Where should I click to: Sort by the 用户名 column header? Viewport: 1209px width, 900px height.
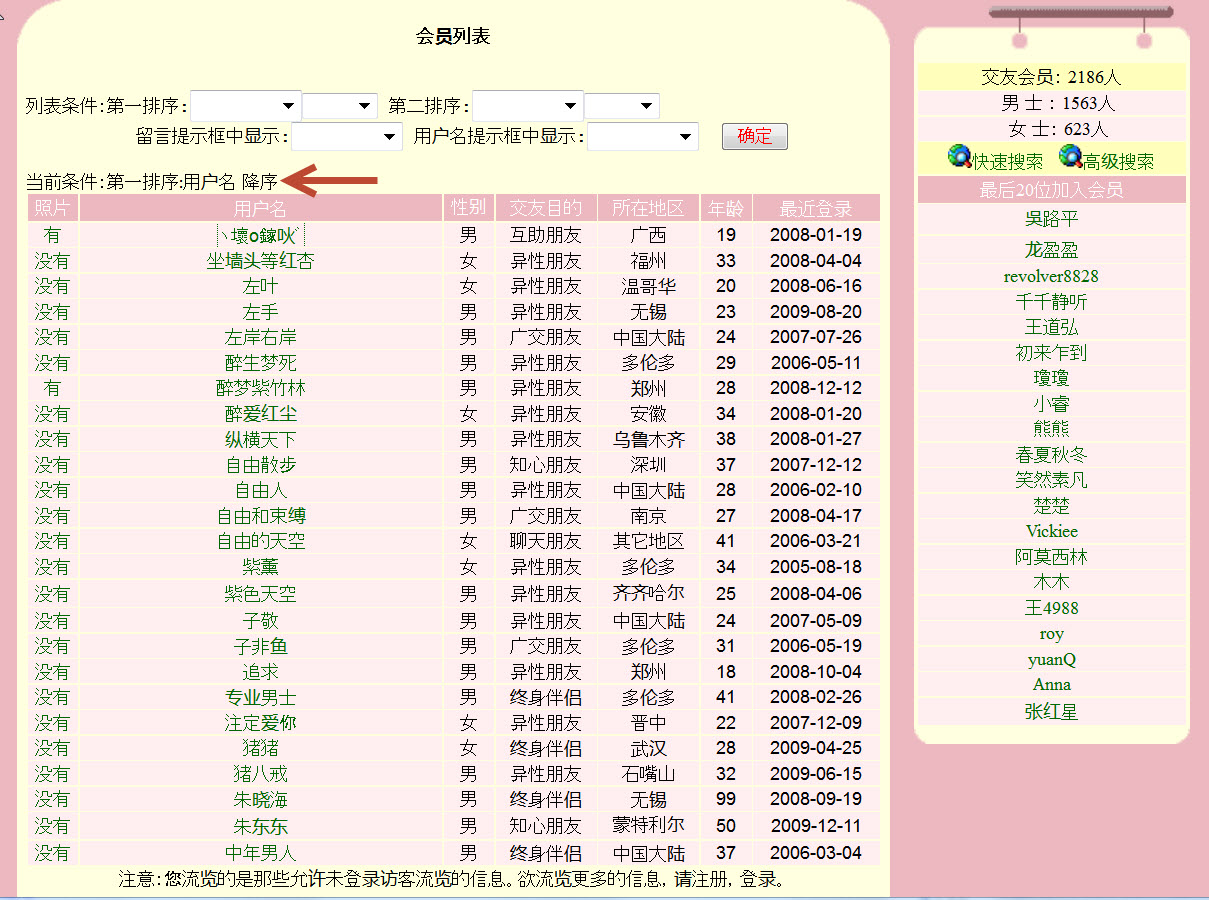260,209
